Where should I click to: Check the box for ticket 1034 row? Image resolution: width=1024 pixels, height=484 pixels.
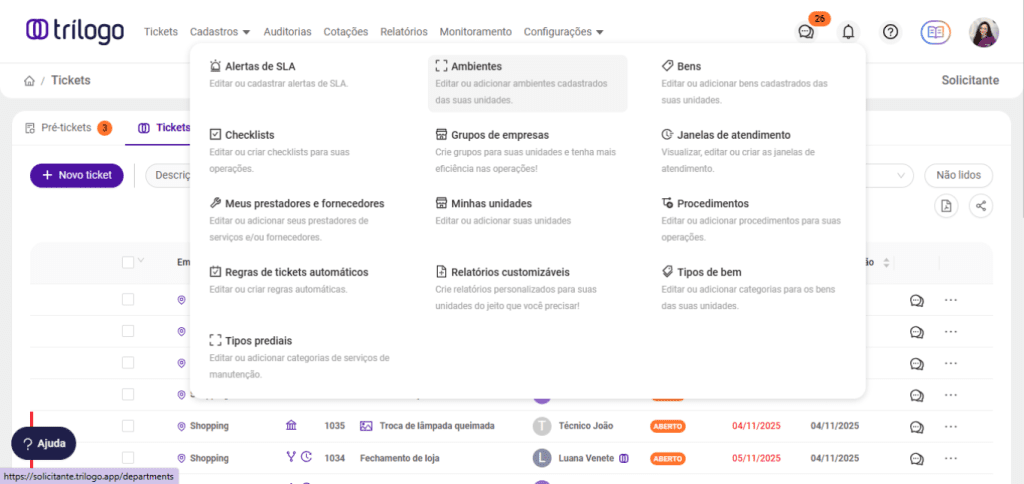(127, 458)
